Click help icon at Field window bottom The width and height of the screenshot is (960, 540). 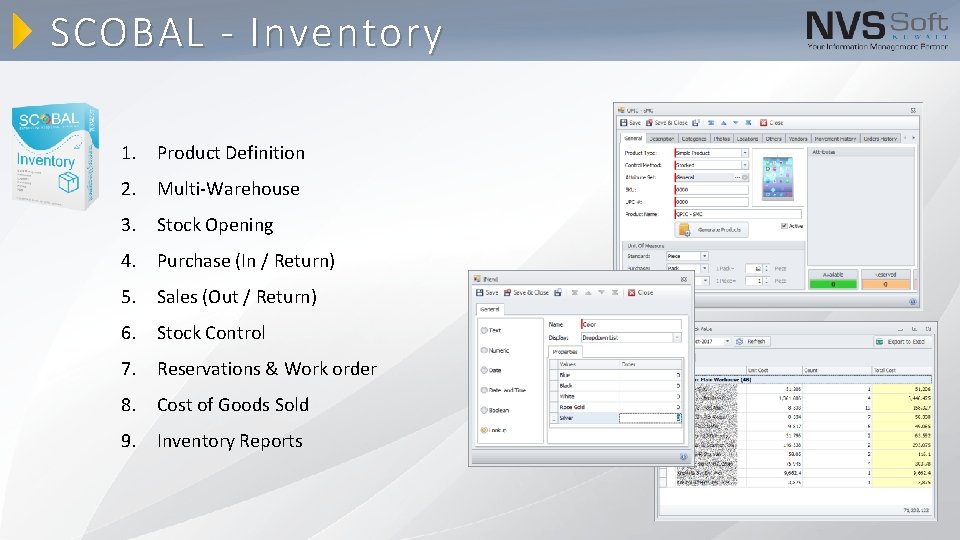click(683, 457)
